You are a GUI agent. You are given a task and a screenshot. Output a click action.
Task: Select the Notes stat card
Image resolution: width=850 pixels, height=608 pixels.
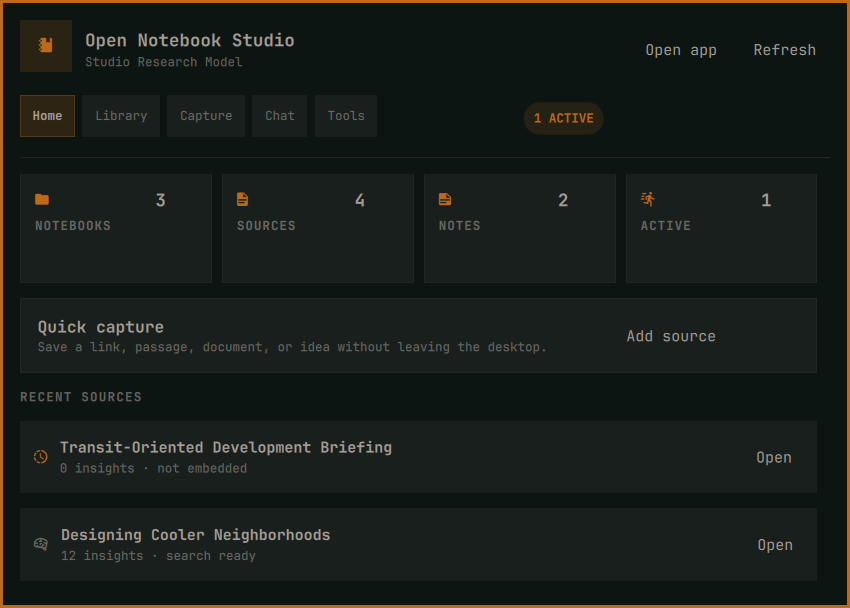tap(520, 228)
